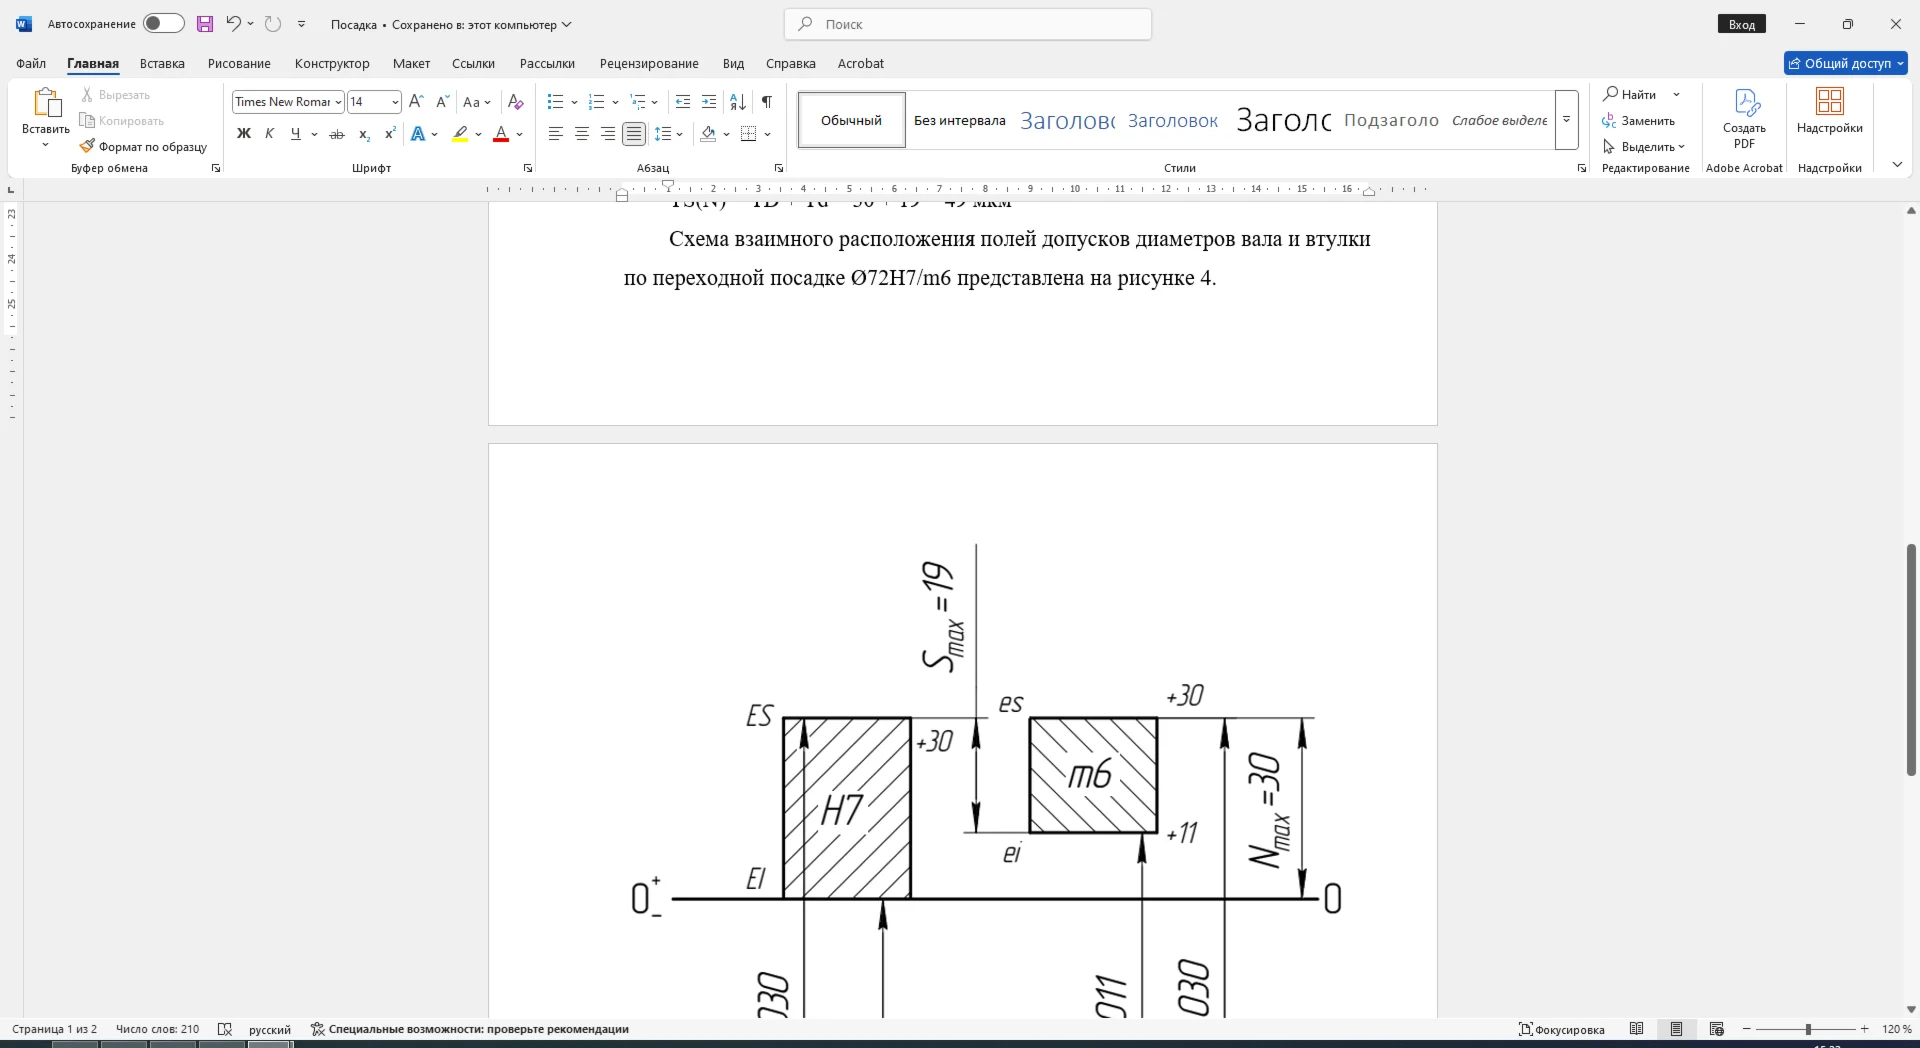Image resolution: width=1920 pixels, height=1048 pixels.
Task: Toggle bold formatting (Ж)
Action: 243,133
